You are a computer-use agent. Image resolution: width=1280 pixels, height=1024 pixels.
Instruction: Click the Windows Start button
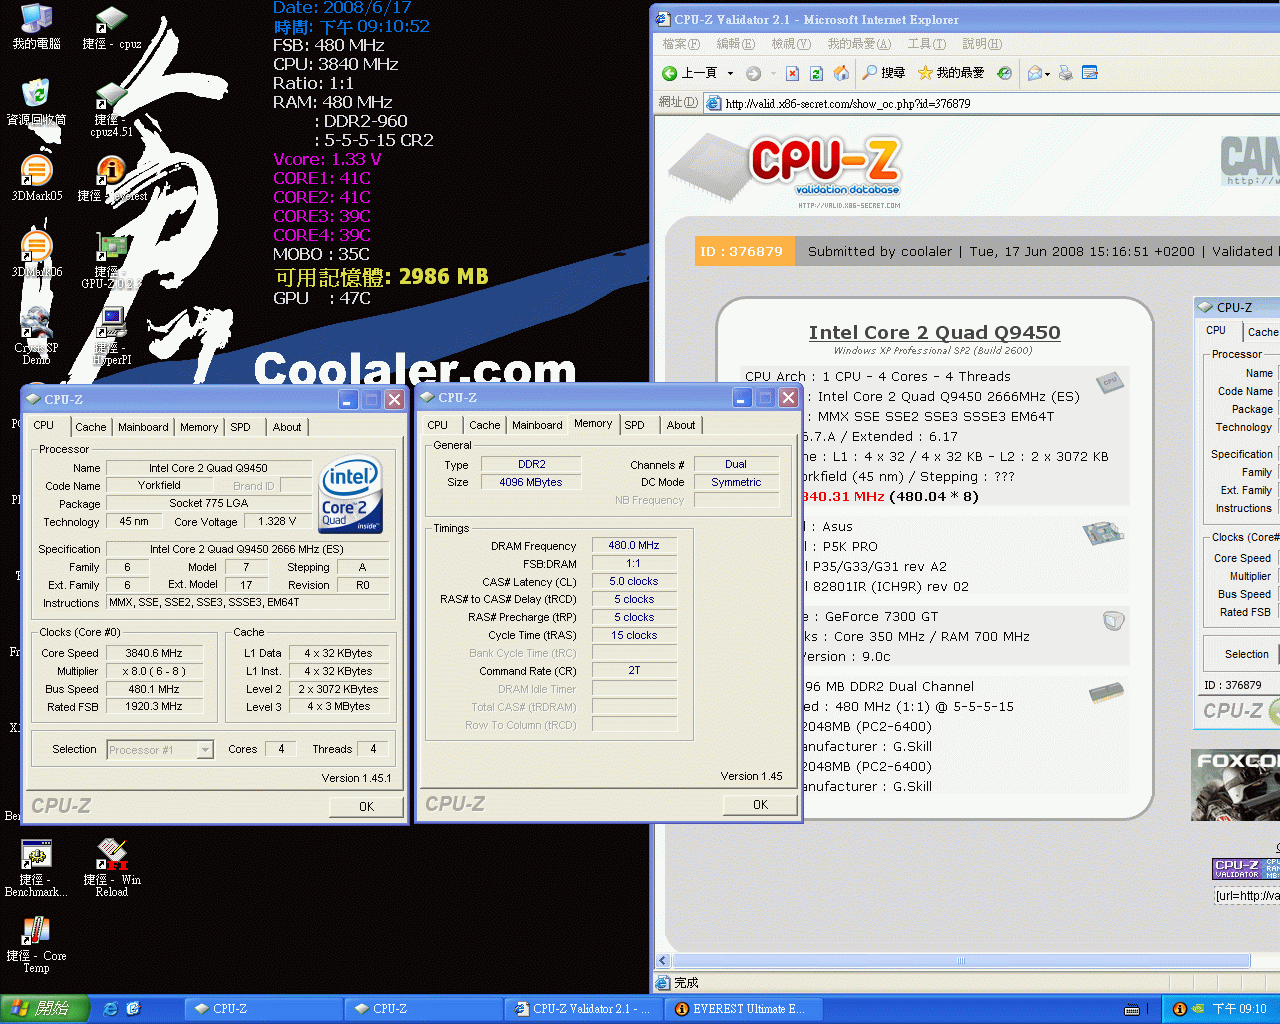pyautogui.click(x=44, y=1009)
